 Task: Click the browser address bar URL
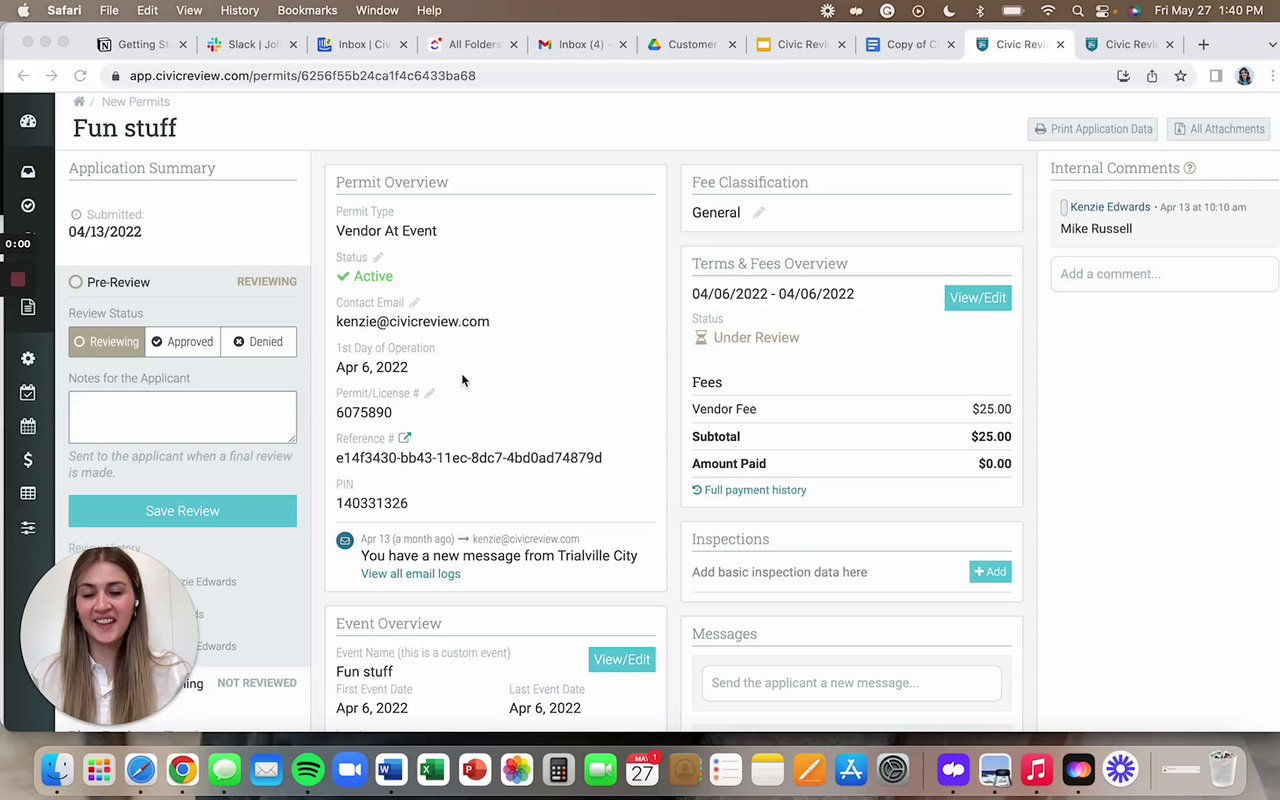point(302,76)
